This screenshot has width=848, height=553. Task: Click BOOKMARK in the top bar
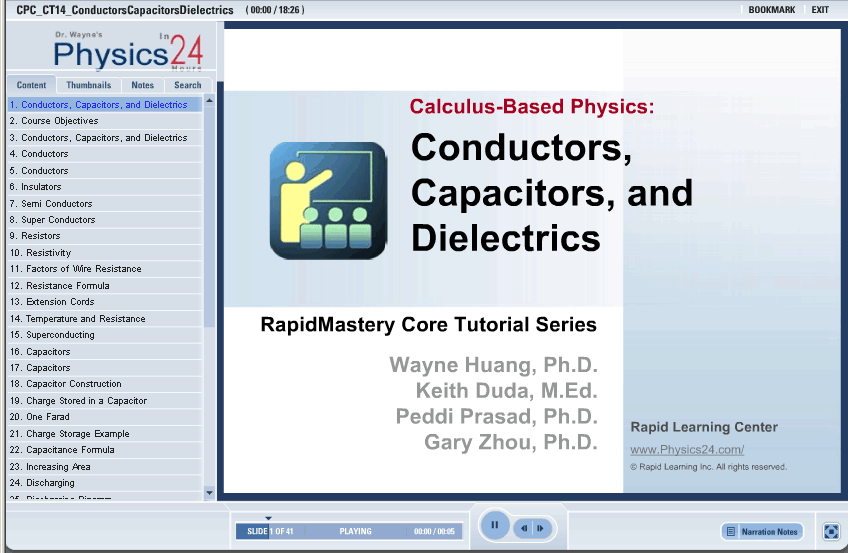[771, 10]
